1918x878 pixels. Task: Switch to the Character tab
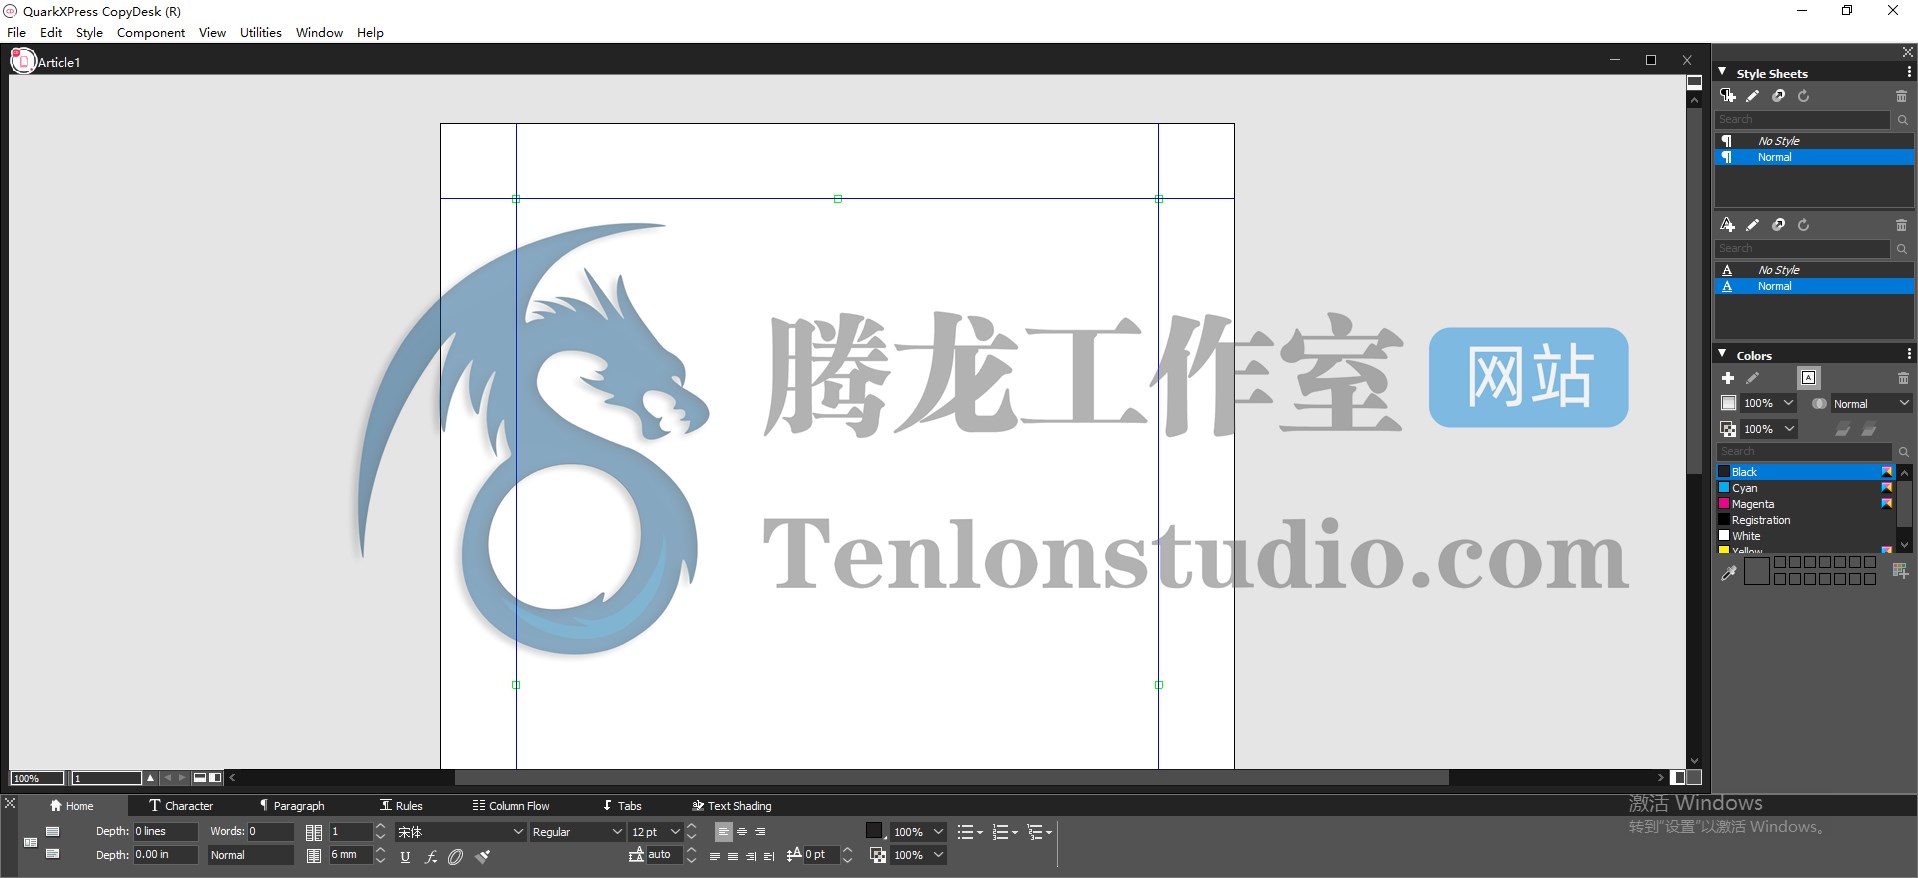180,806
